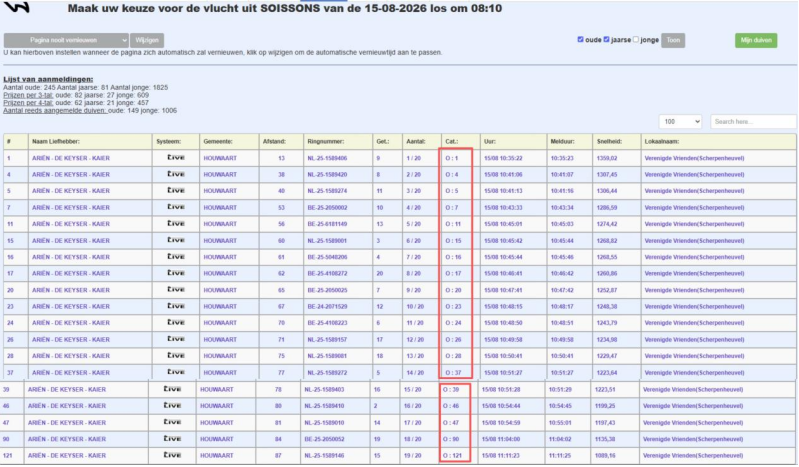Click the Live icon in the row ranked 20
799x467 pixels.
[176, 289]
